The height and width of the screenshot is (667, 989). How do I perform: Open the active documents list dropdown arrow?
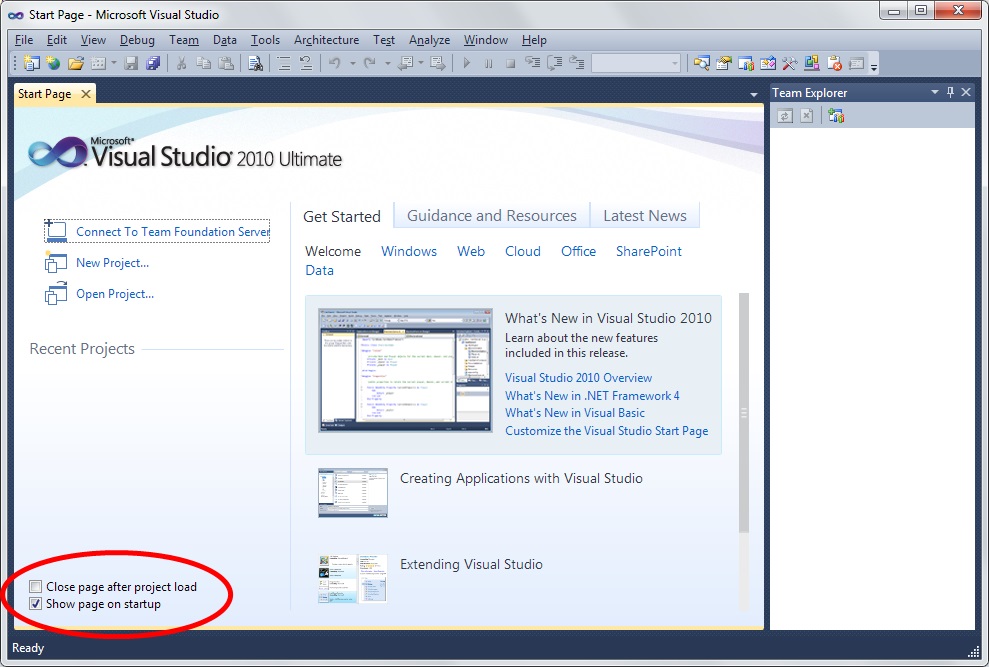point(754,95)
